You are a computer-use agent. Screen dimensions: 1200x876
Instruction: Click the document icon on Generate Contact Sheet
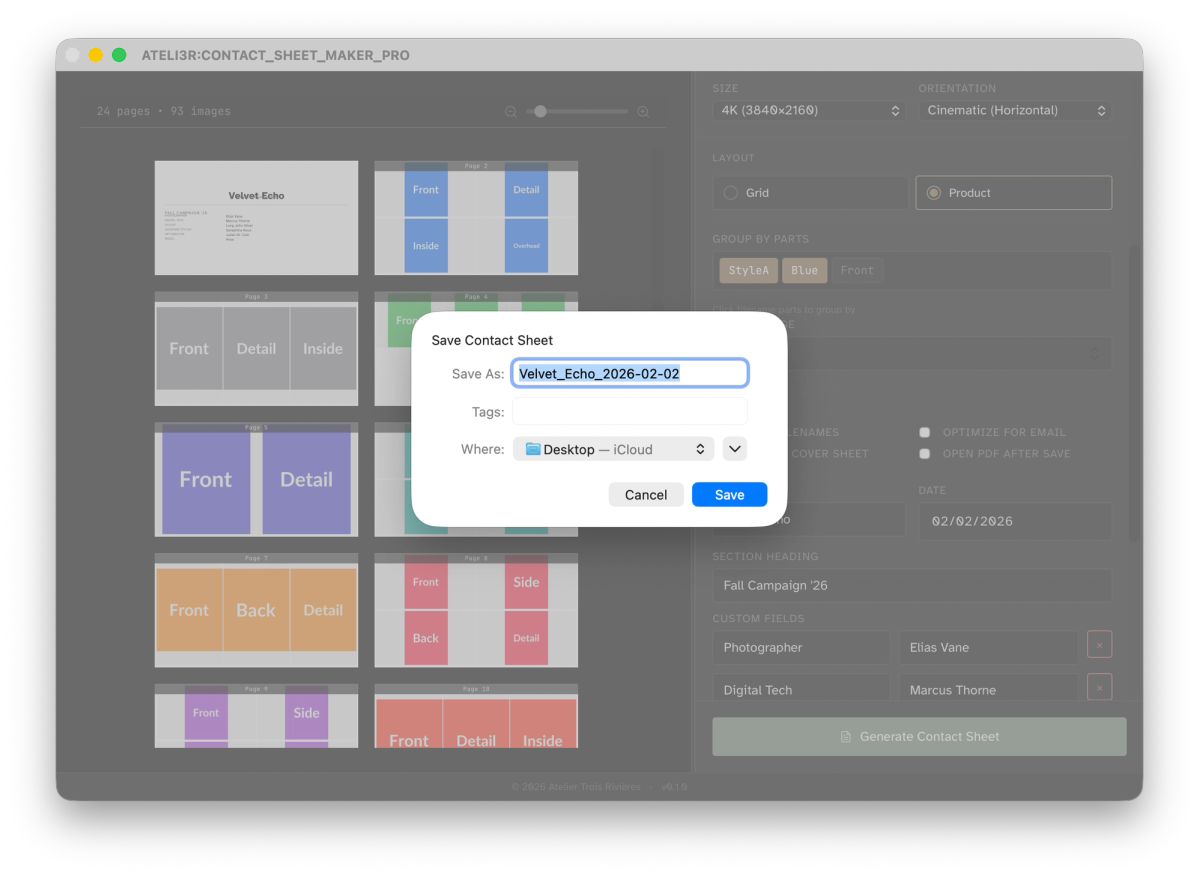[x=845, y=736]
